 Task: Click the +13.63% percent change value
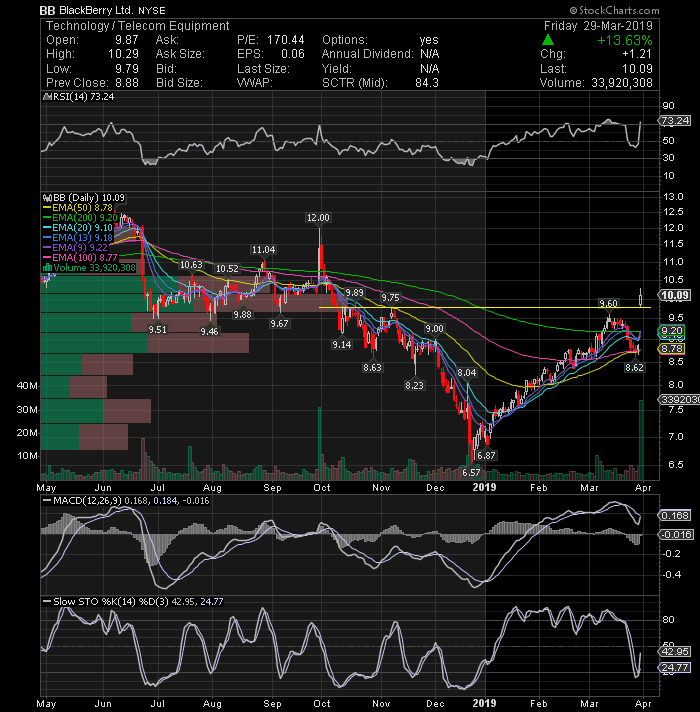click(x=625, y=40)
